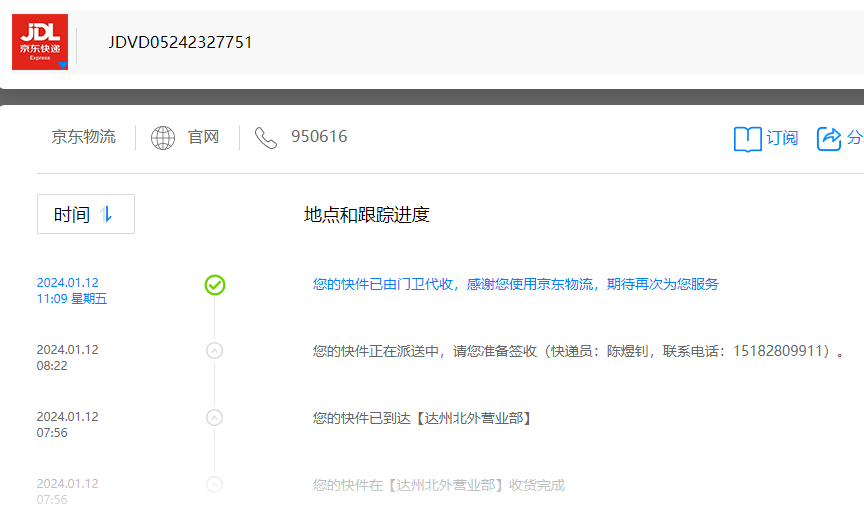Click the 订阅 subscribe link
The image size is (864, 532).
[782, 138]
